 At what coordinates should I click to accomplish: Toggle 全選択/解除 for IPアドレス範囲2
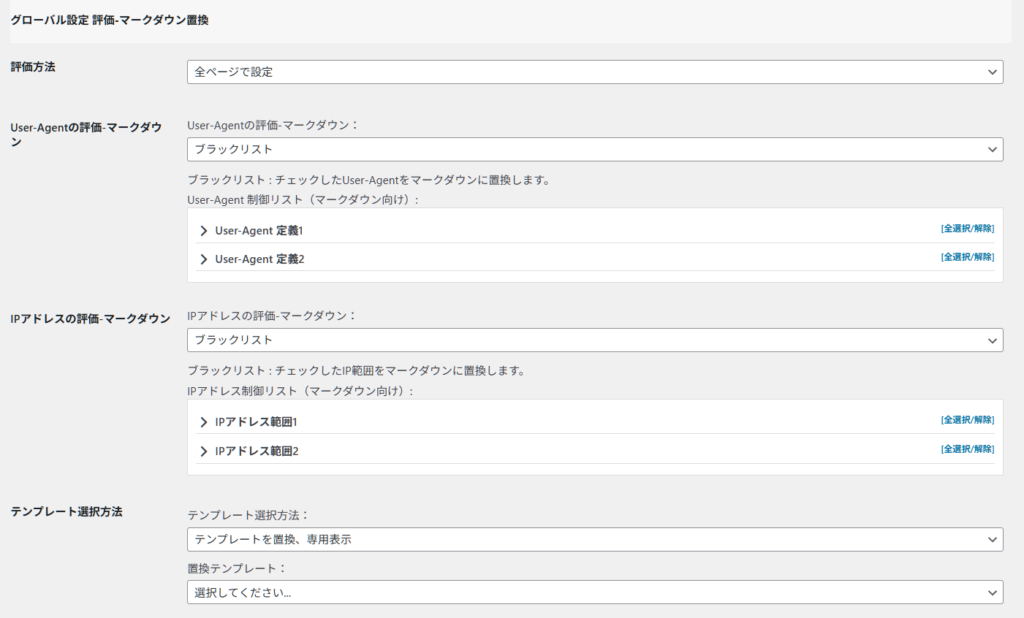[x=967, y=449]
